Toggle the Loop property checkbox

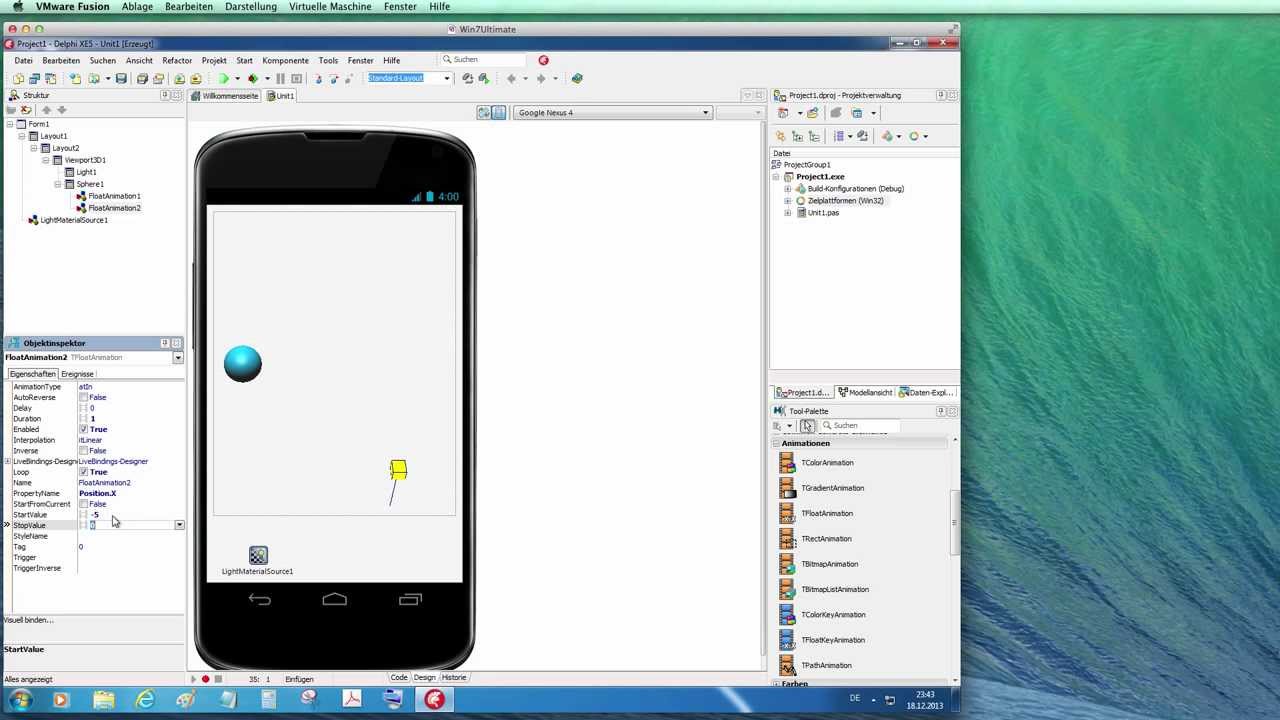click(x=83, y=472)
